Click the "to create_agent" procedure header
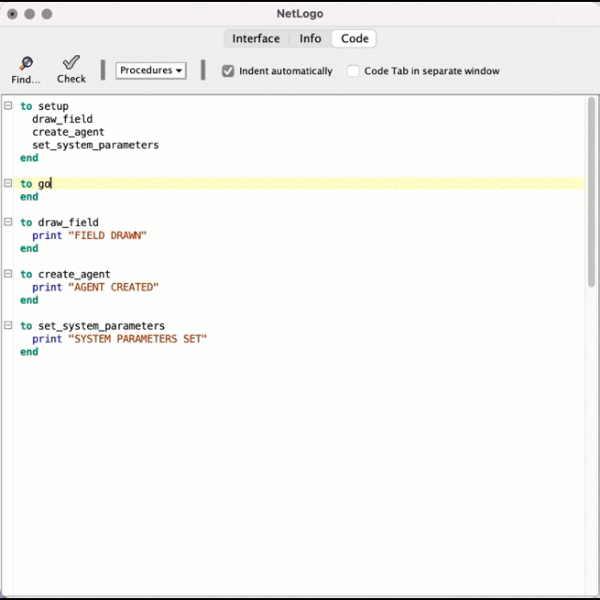The width and height of the screenshot is (600, 600). [x=65, y=274]
